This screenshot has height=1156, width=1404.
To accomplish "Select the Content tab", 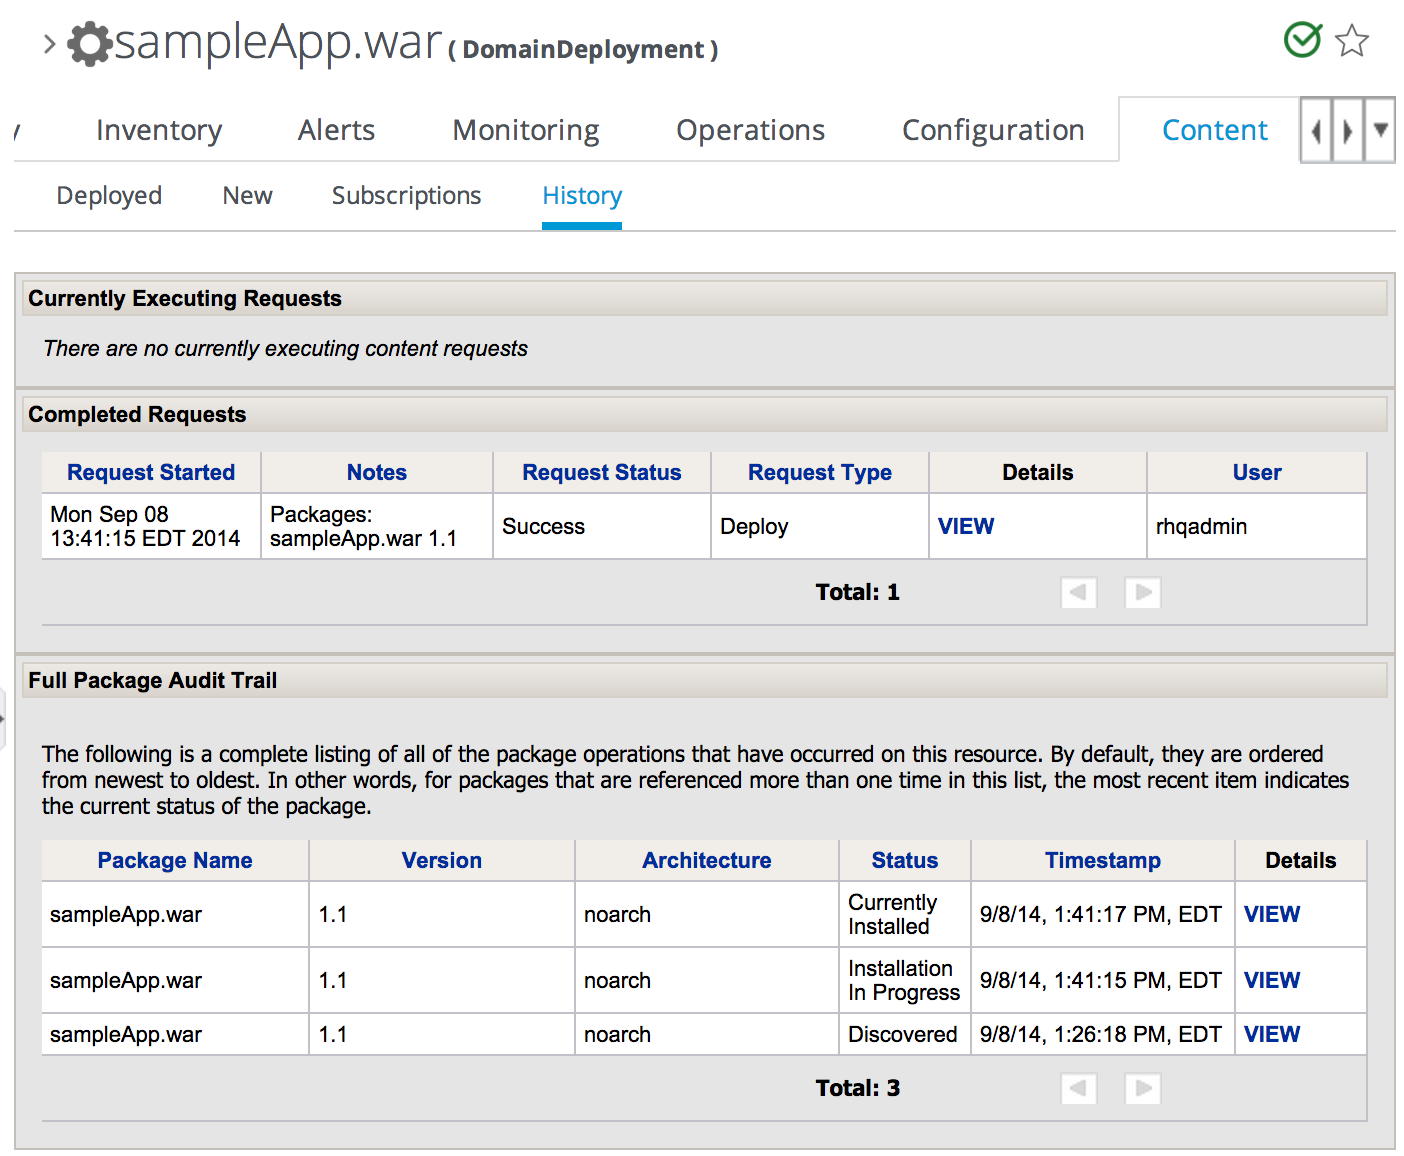I will pos(1215,130).
